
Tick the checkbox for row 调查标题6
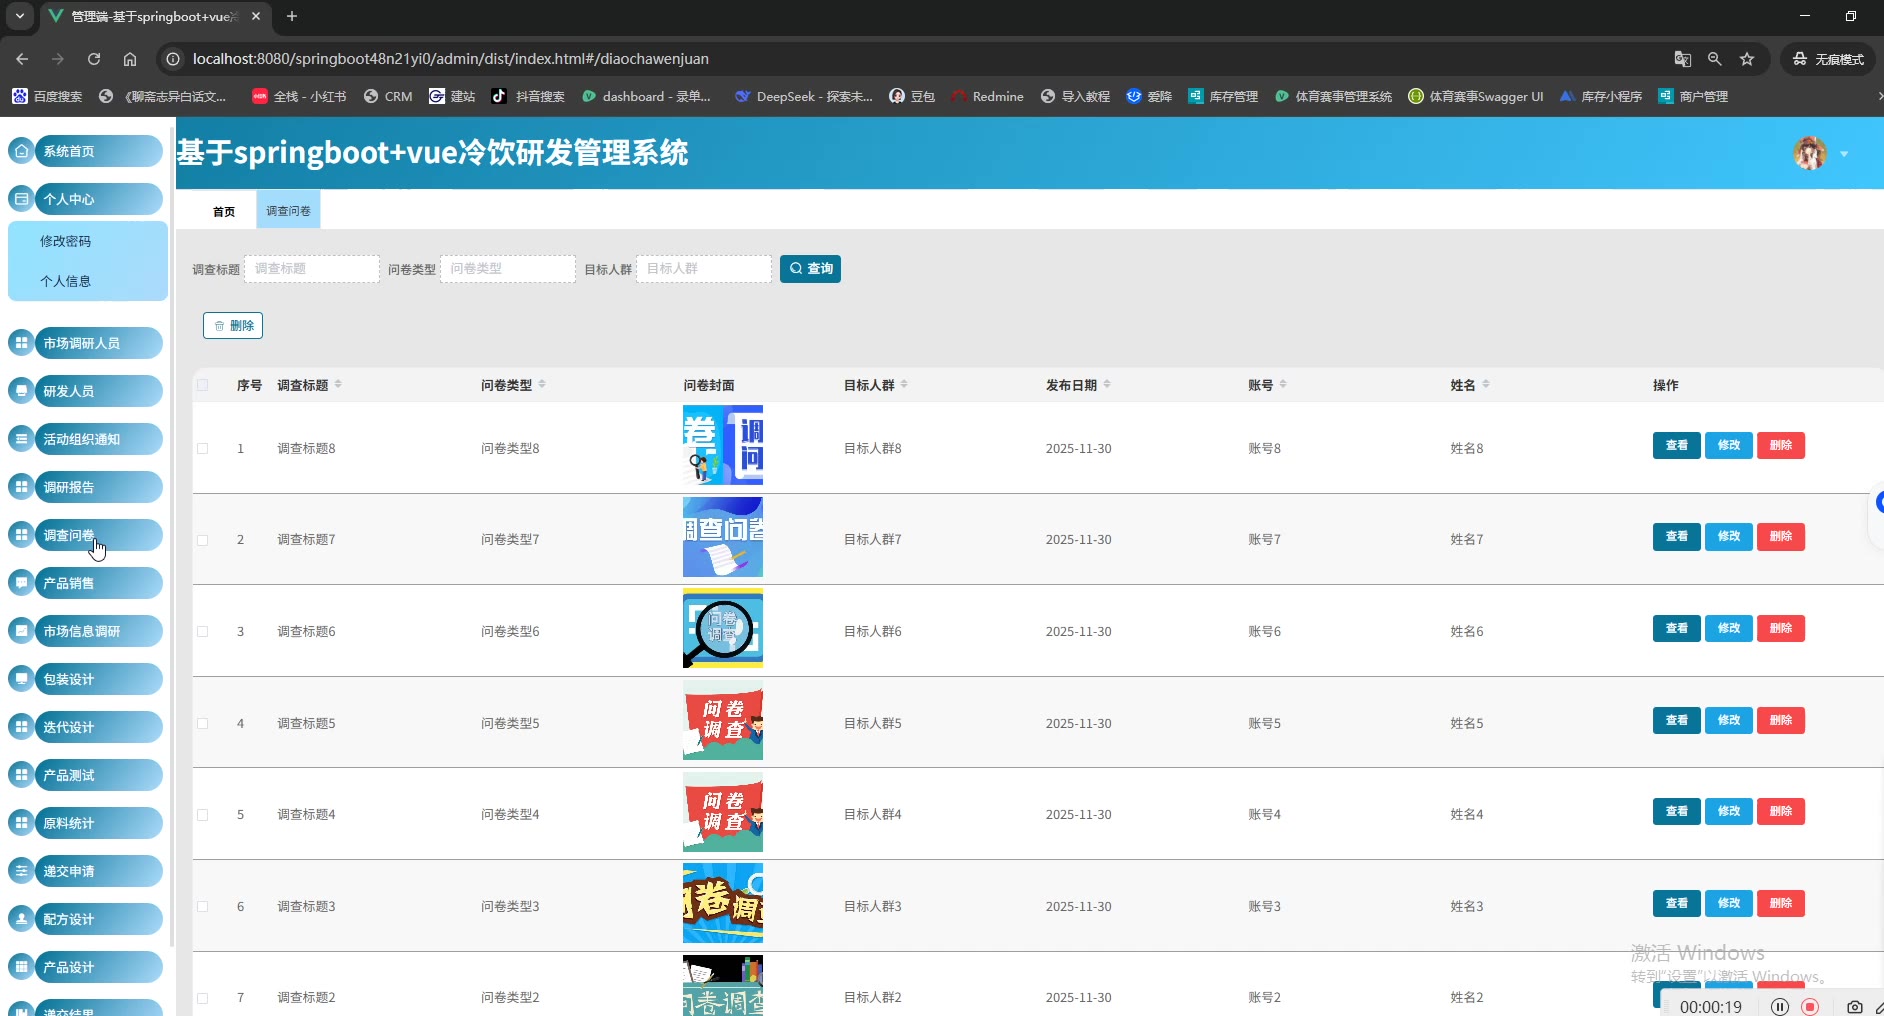(203, 632)
